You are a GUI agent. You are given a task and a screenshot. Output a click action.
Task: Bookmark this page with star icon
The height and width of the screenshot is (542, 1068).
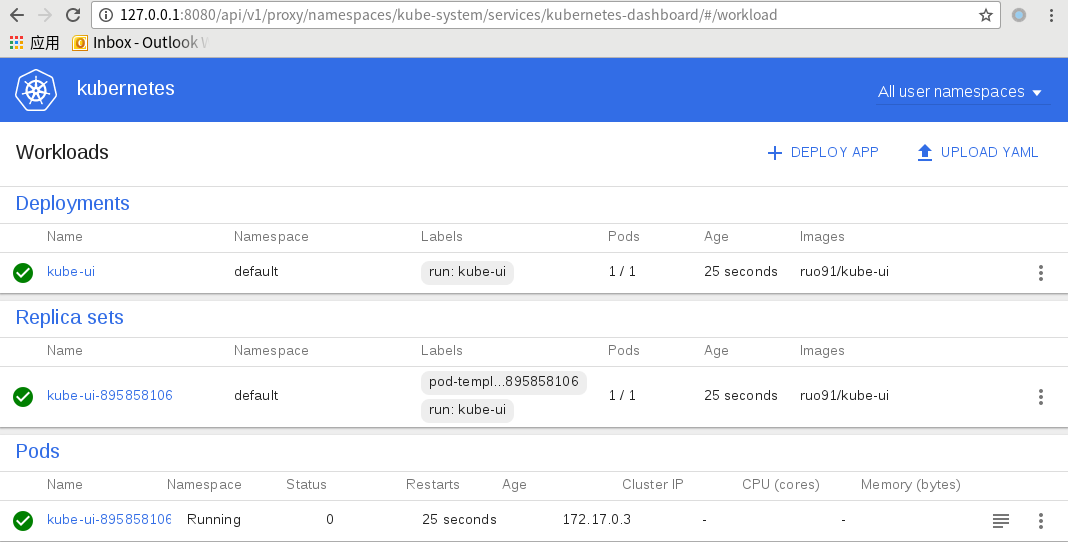coord(986,15)
